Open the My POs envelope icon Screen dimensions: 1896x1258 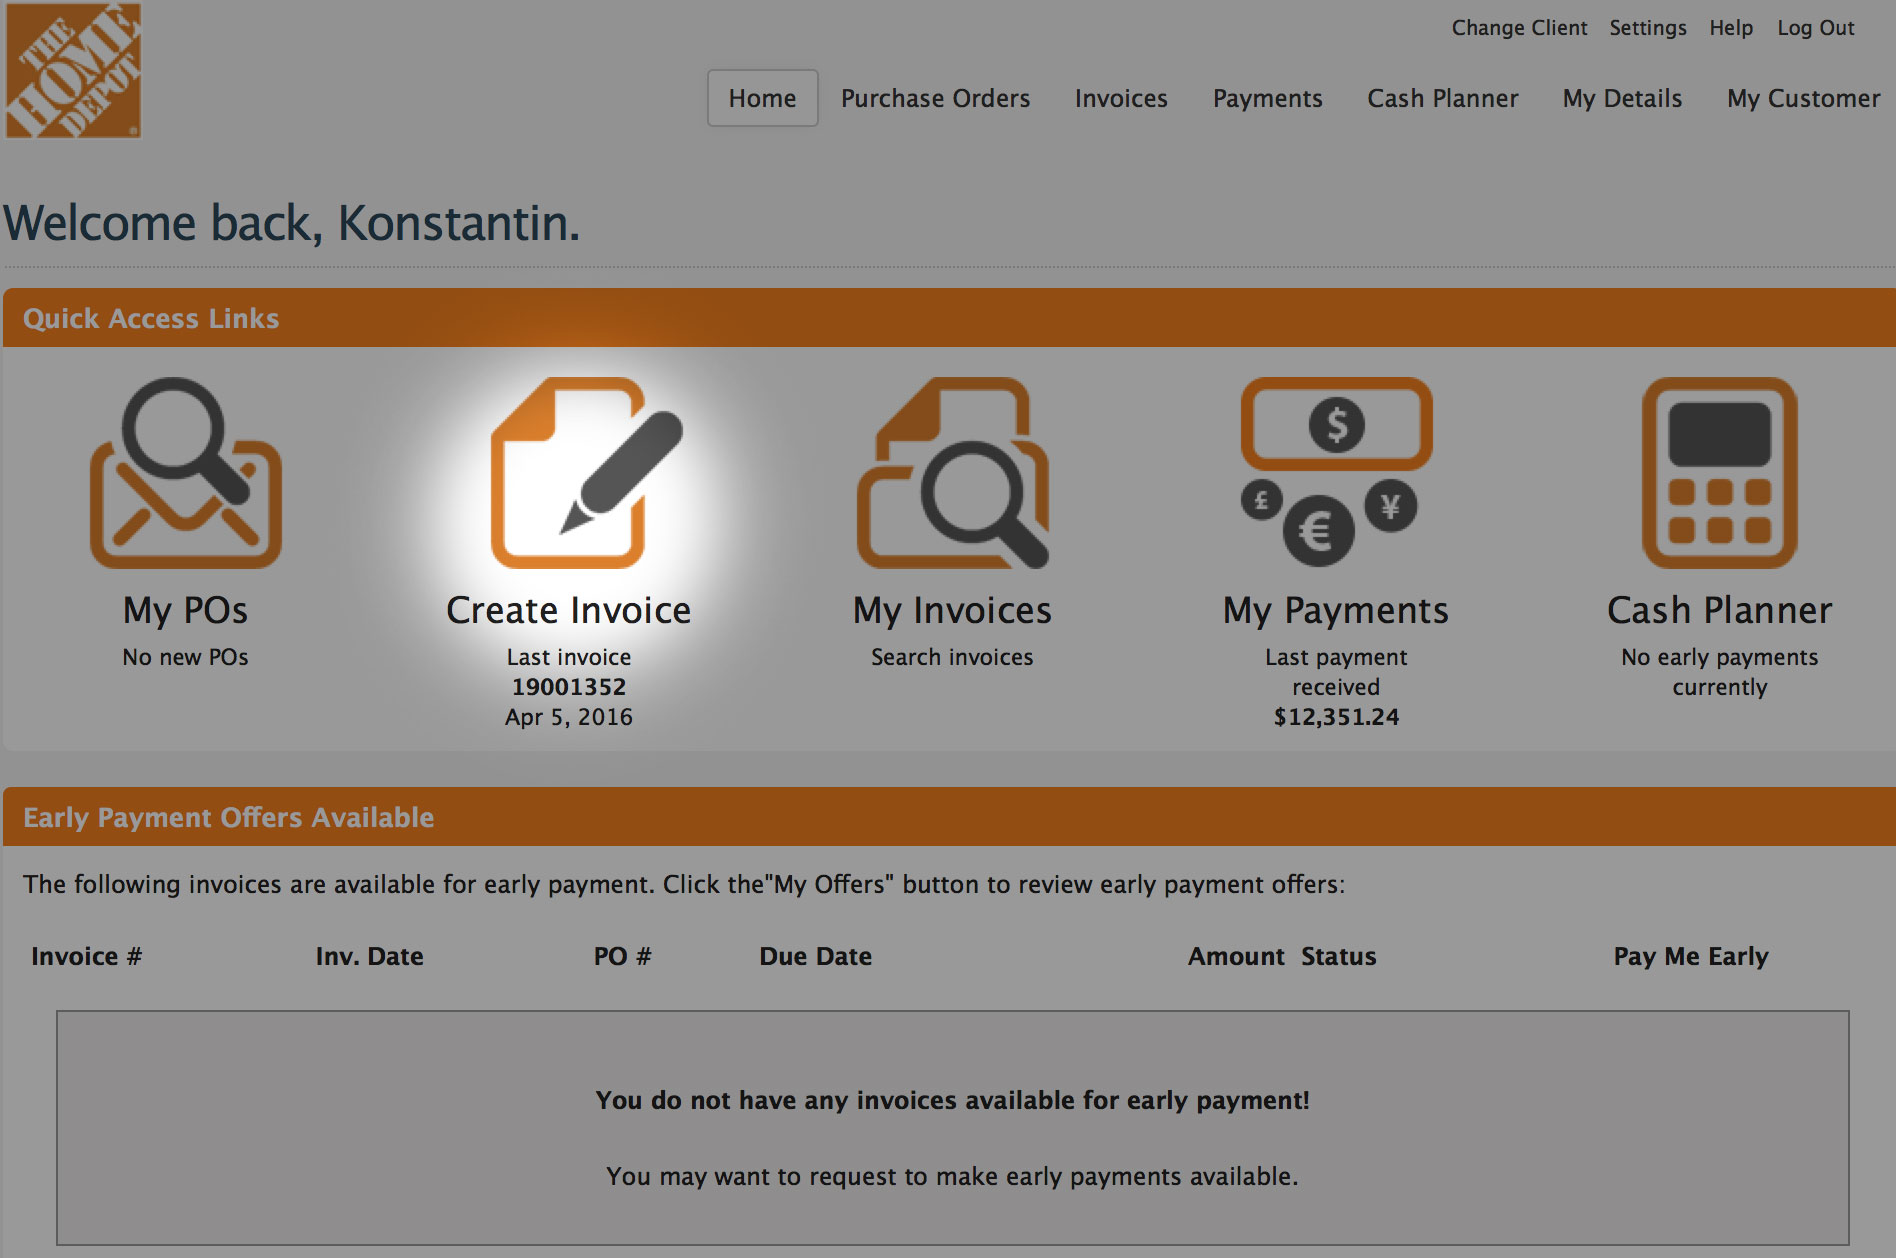(186, 473)
